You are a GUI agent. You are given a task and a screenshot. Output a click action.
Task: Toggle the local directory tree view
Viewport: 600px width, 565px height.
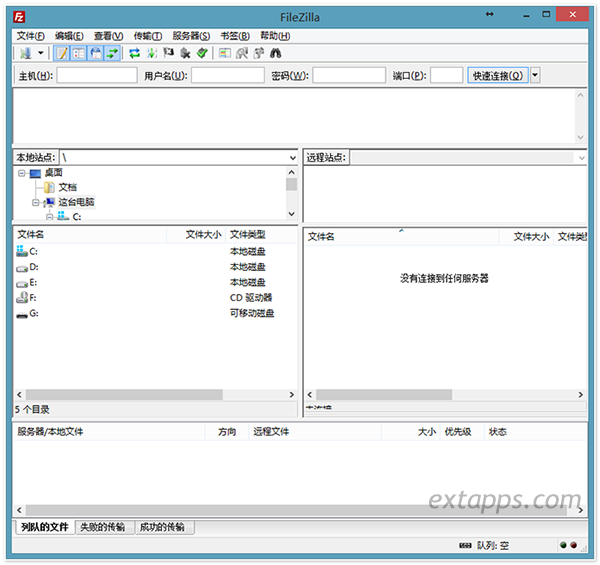[79, 53]
